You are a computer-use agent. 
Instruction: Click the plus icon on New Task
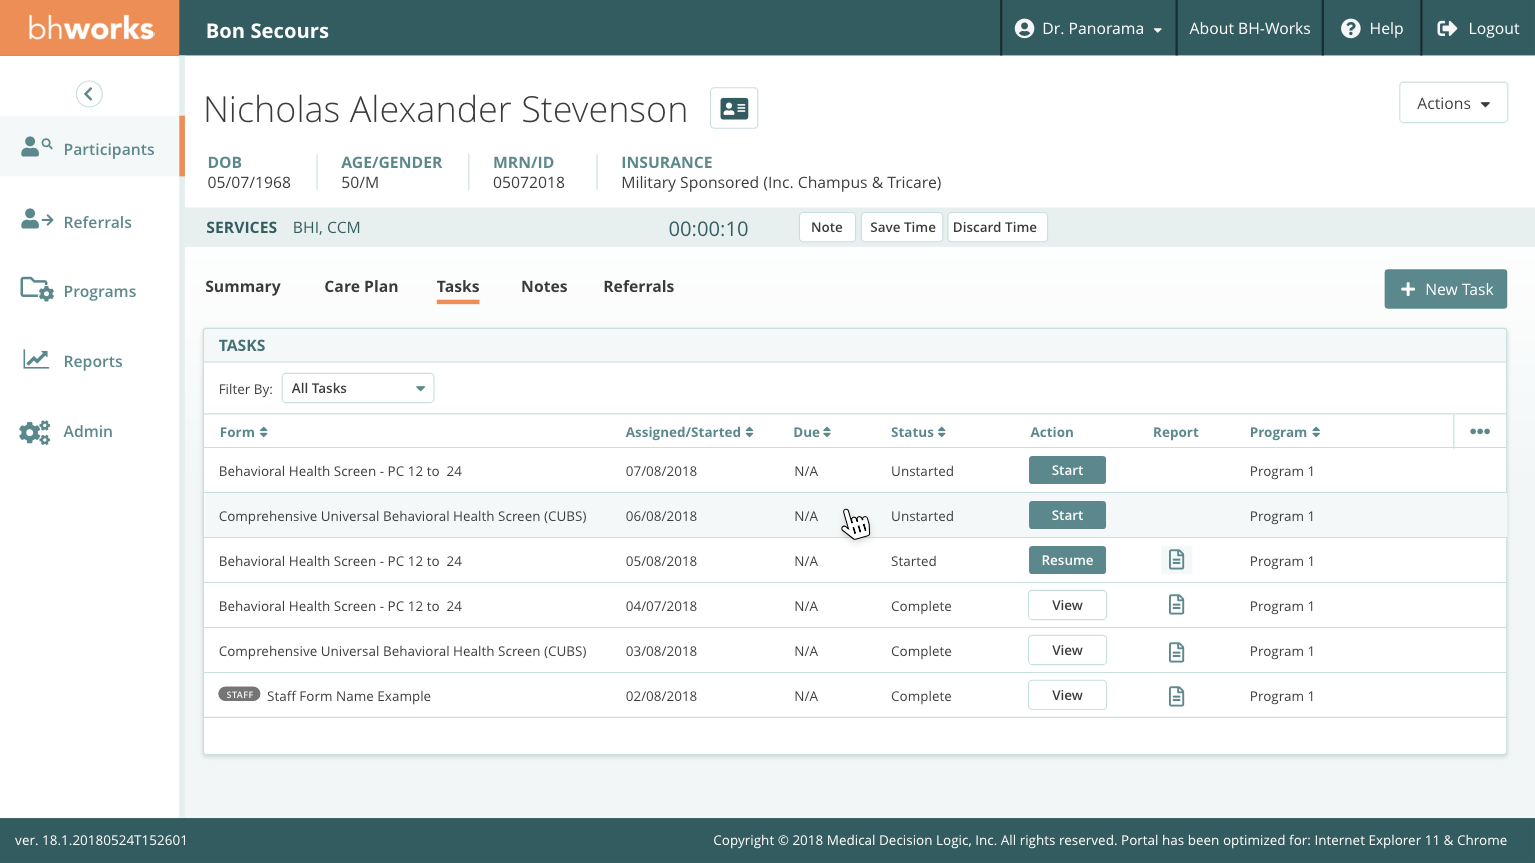[x=1408, y=289]
